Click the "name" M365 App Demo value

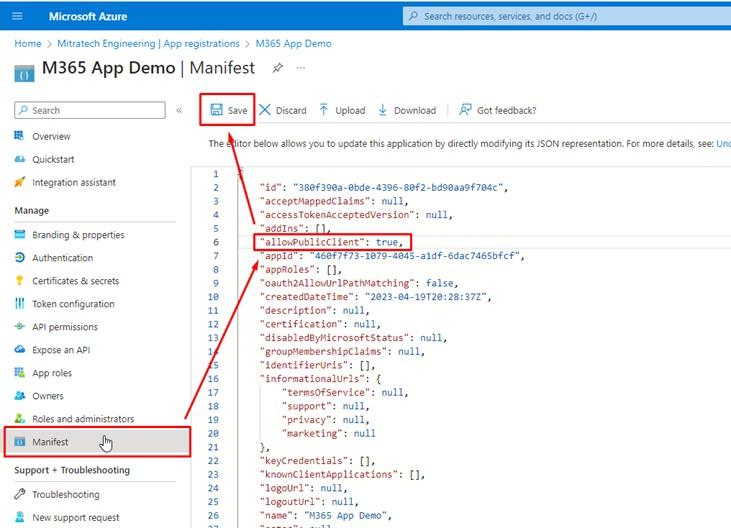coord(345,515)
